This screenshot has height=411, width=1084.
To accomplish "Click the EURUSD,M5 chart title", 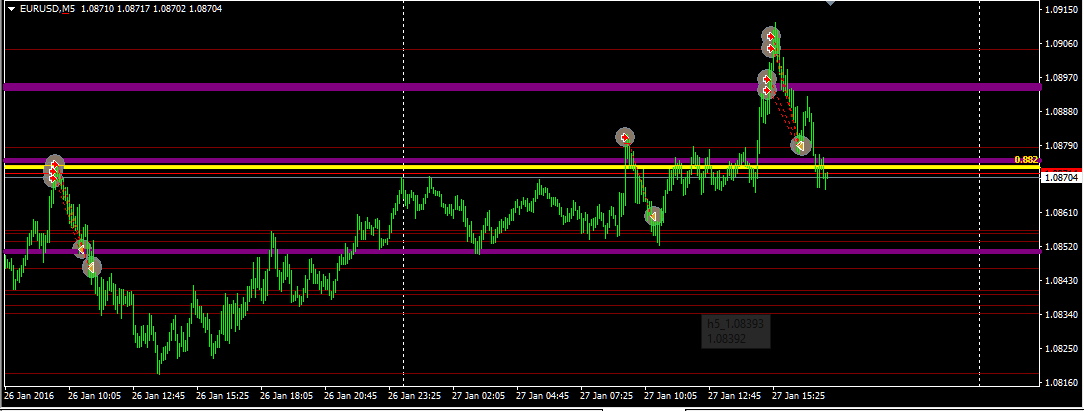I will (46, 10).
